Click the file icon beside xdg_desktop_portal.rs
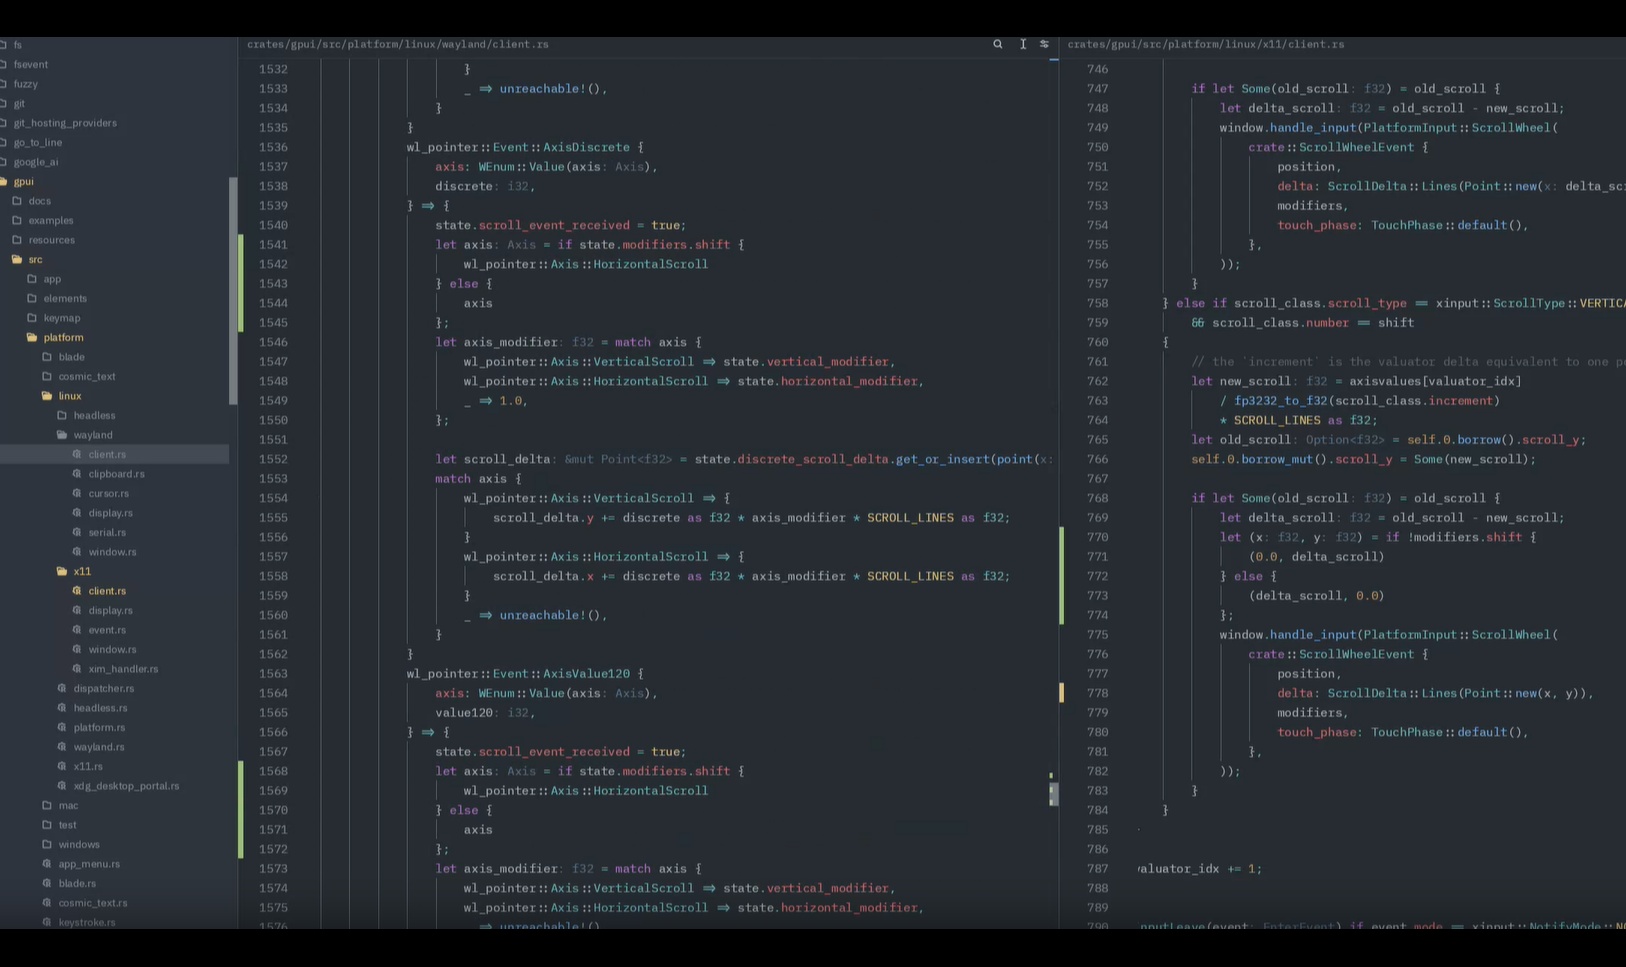 62,786
